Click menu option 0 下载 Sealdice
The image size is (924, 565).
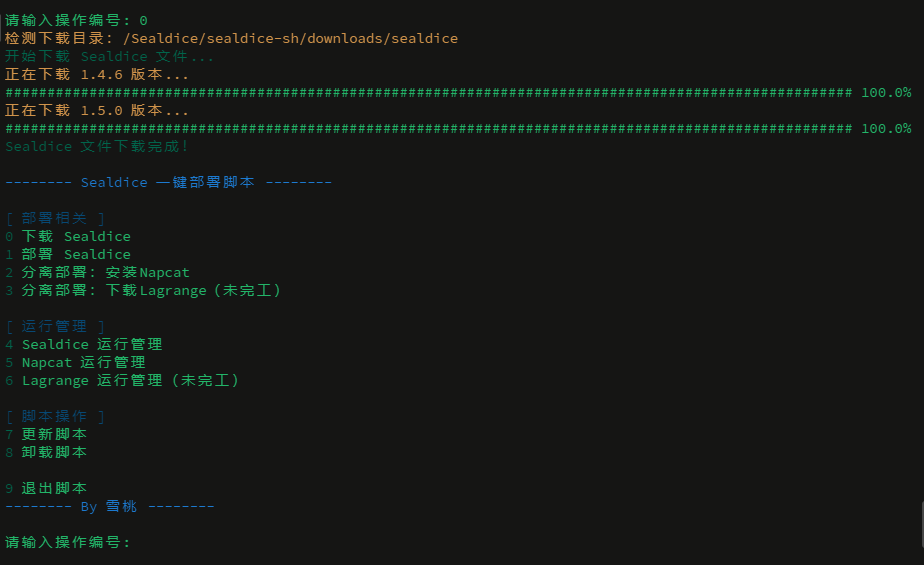point(76,237)
